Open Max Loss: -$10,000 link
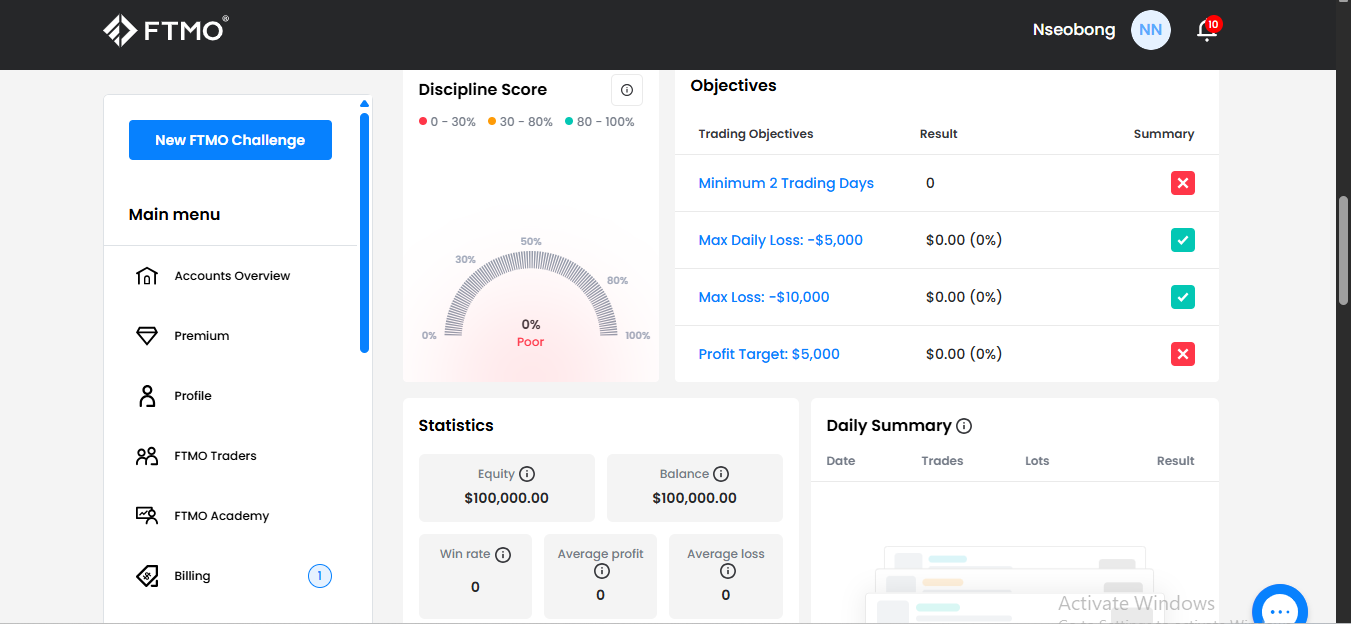Screen dimensions: 1351x624 764,297
